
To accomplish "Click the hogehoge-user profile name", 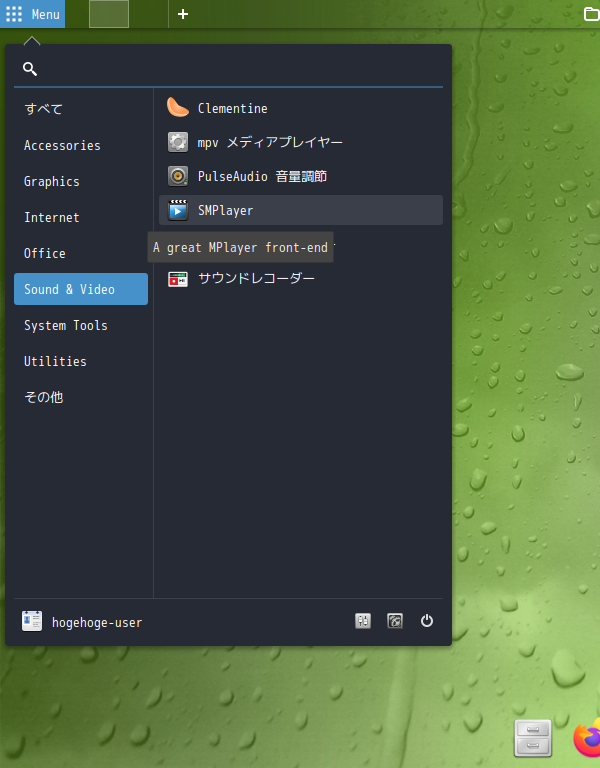I will (x=97, y=623).
